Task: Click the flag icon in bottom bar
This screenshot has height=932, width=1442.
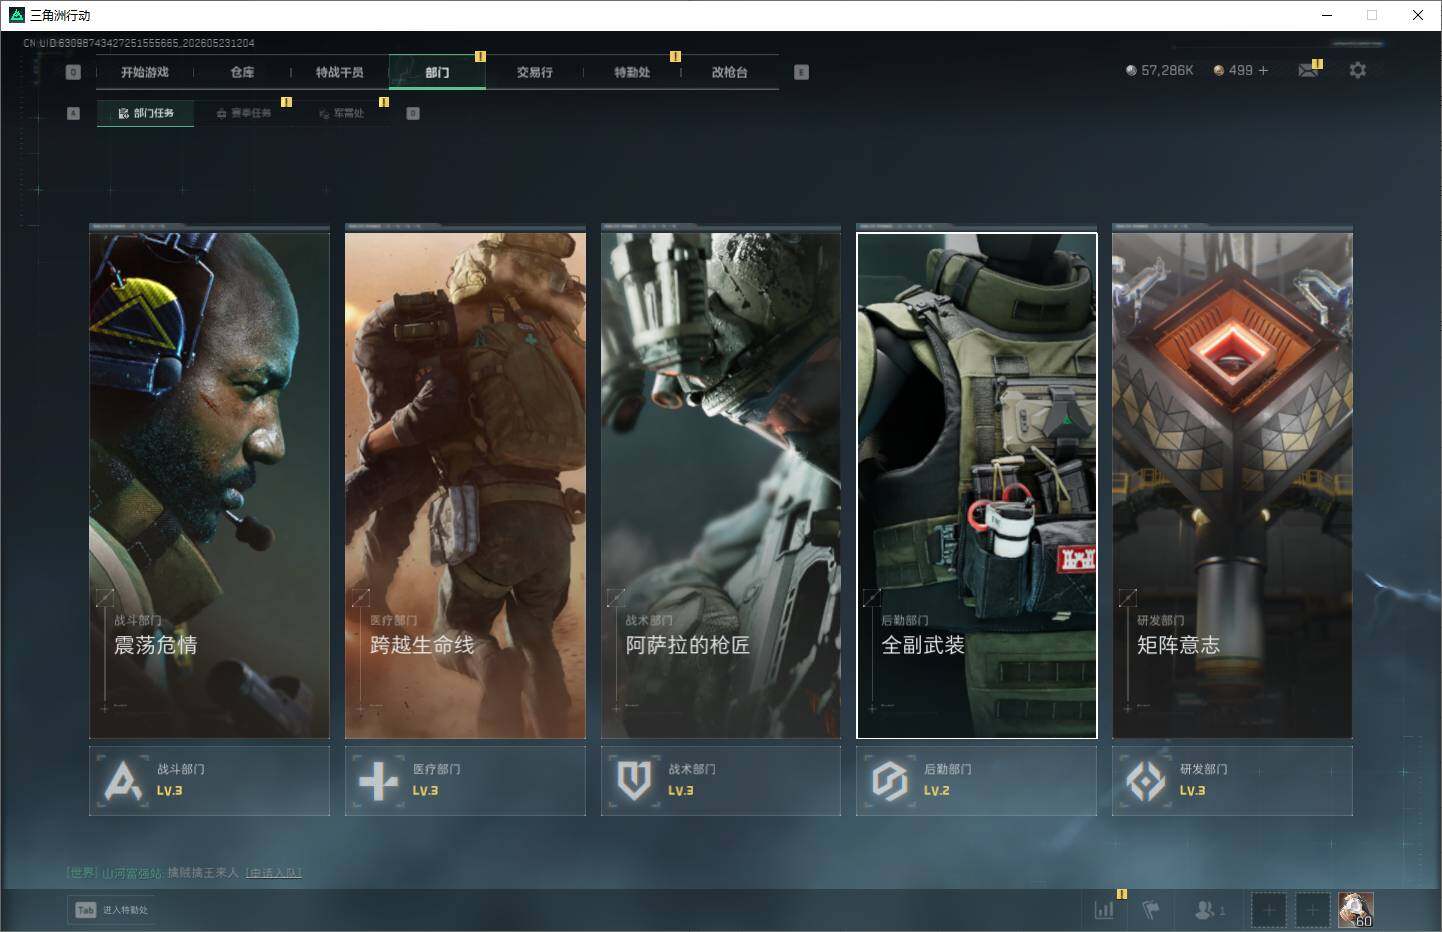Action: (x=1151, y=910)
